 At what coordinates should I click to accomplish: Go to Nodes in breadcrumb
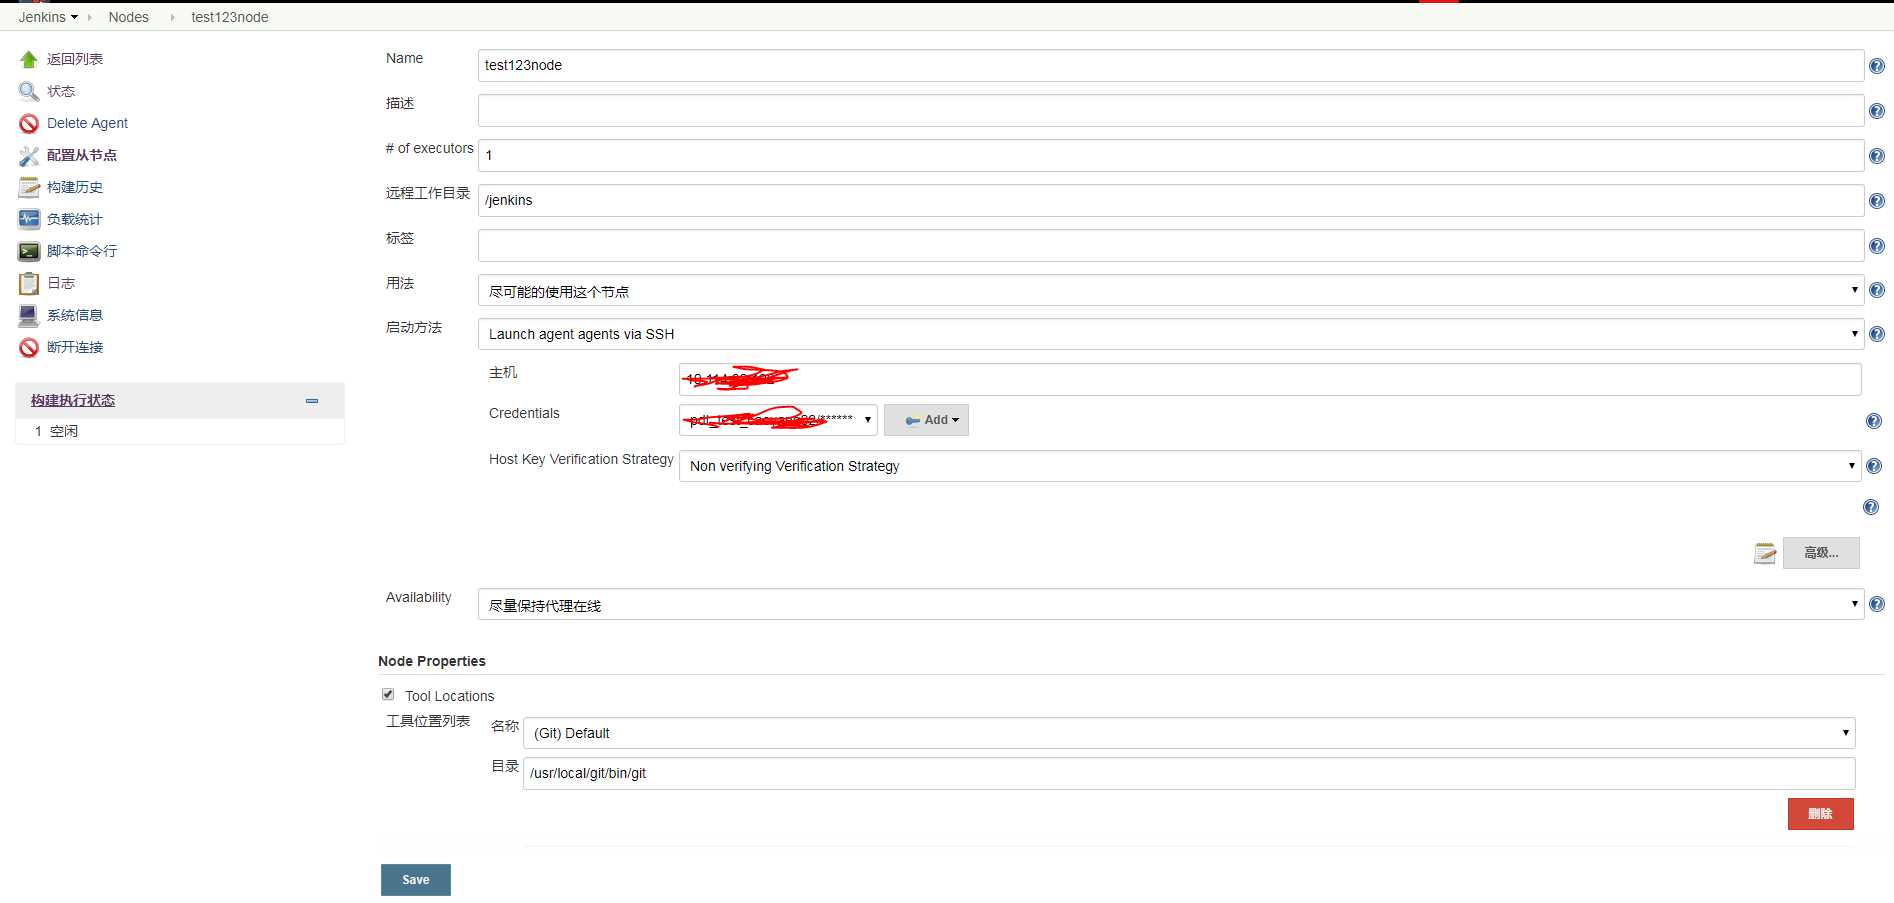tap(128, 17)
